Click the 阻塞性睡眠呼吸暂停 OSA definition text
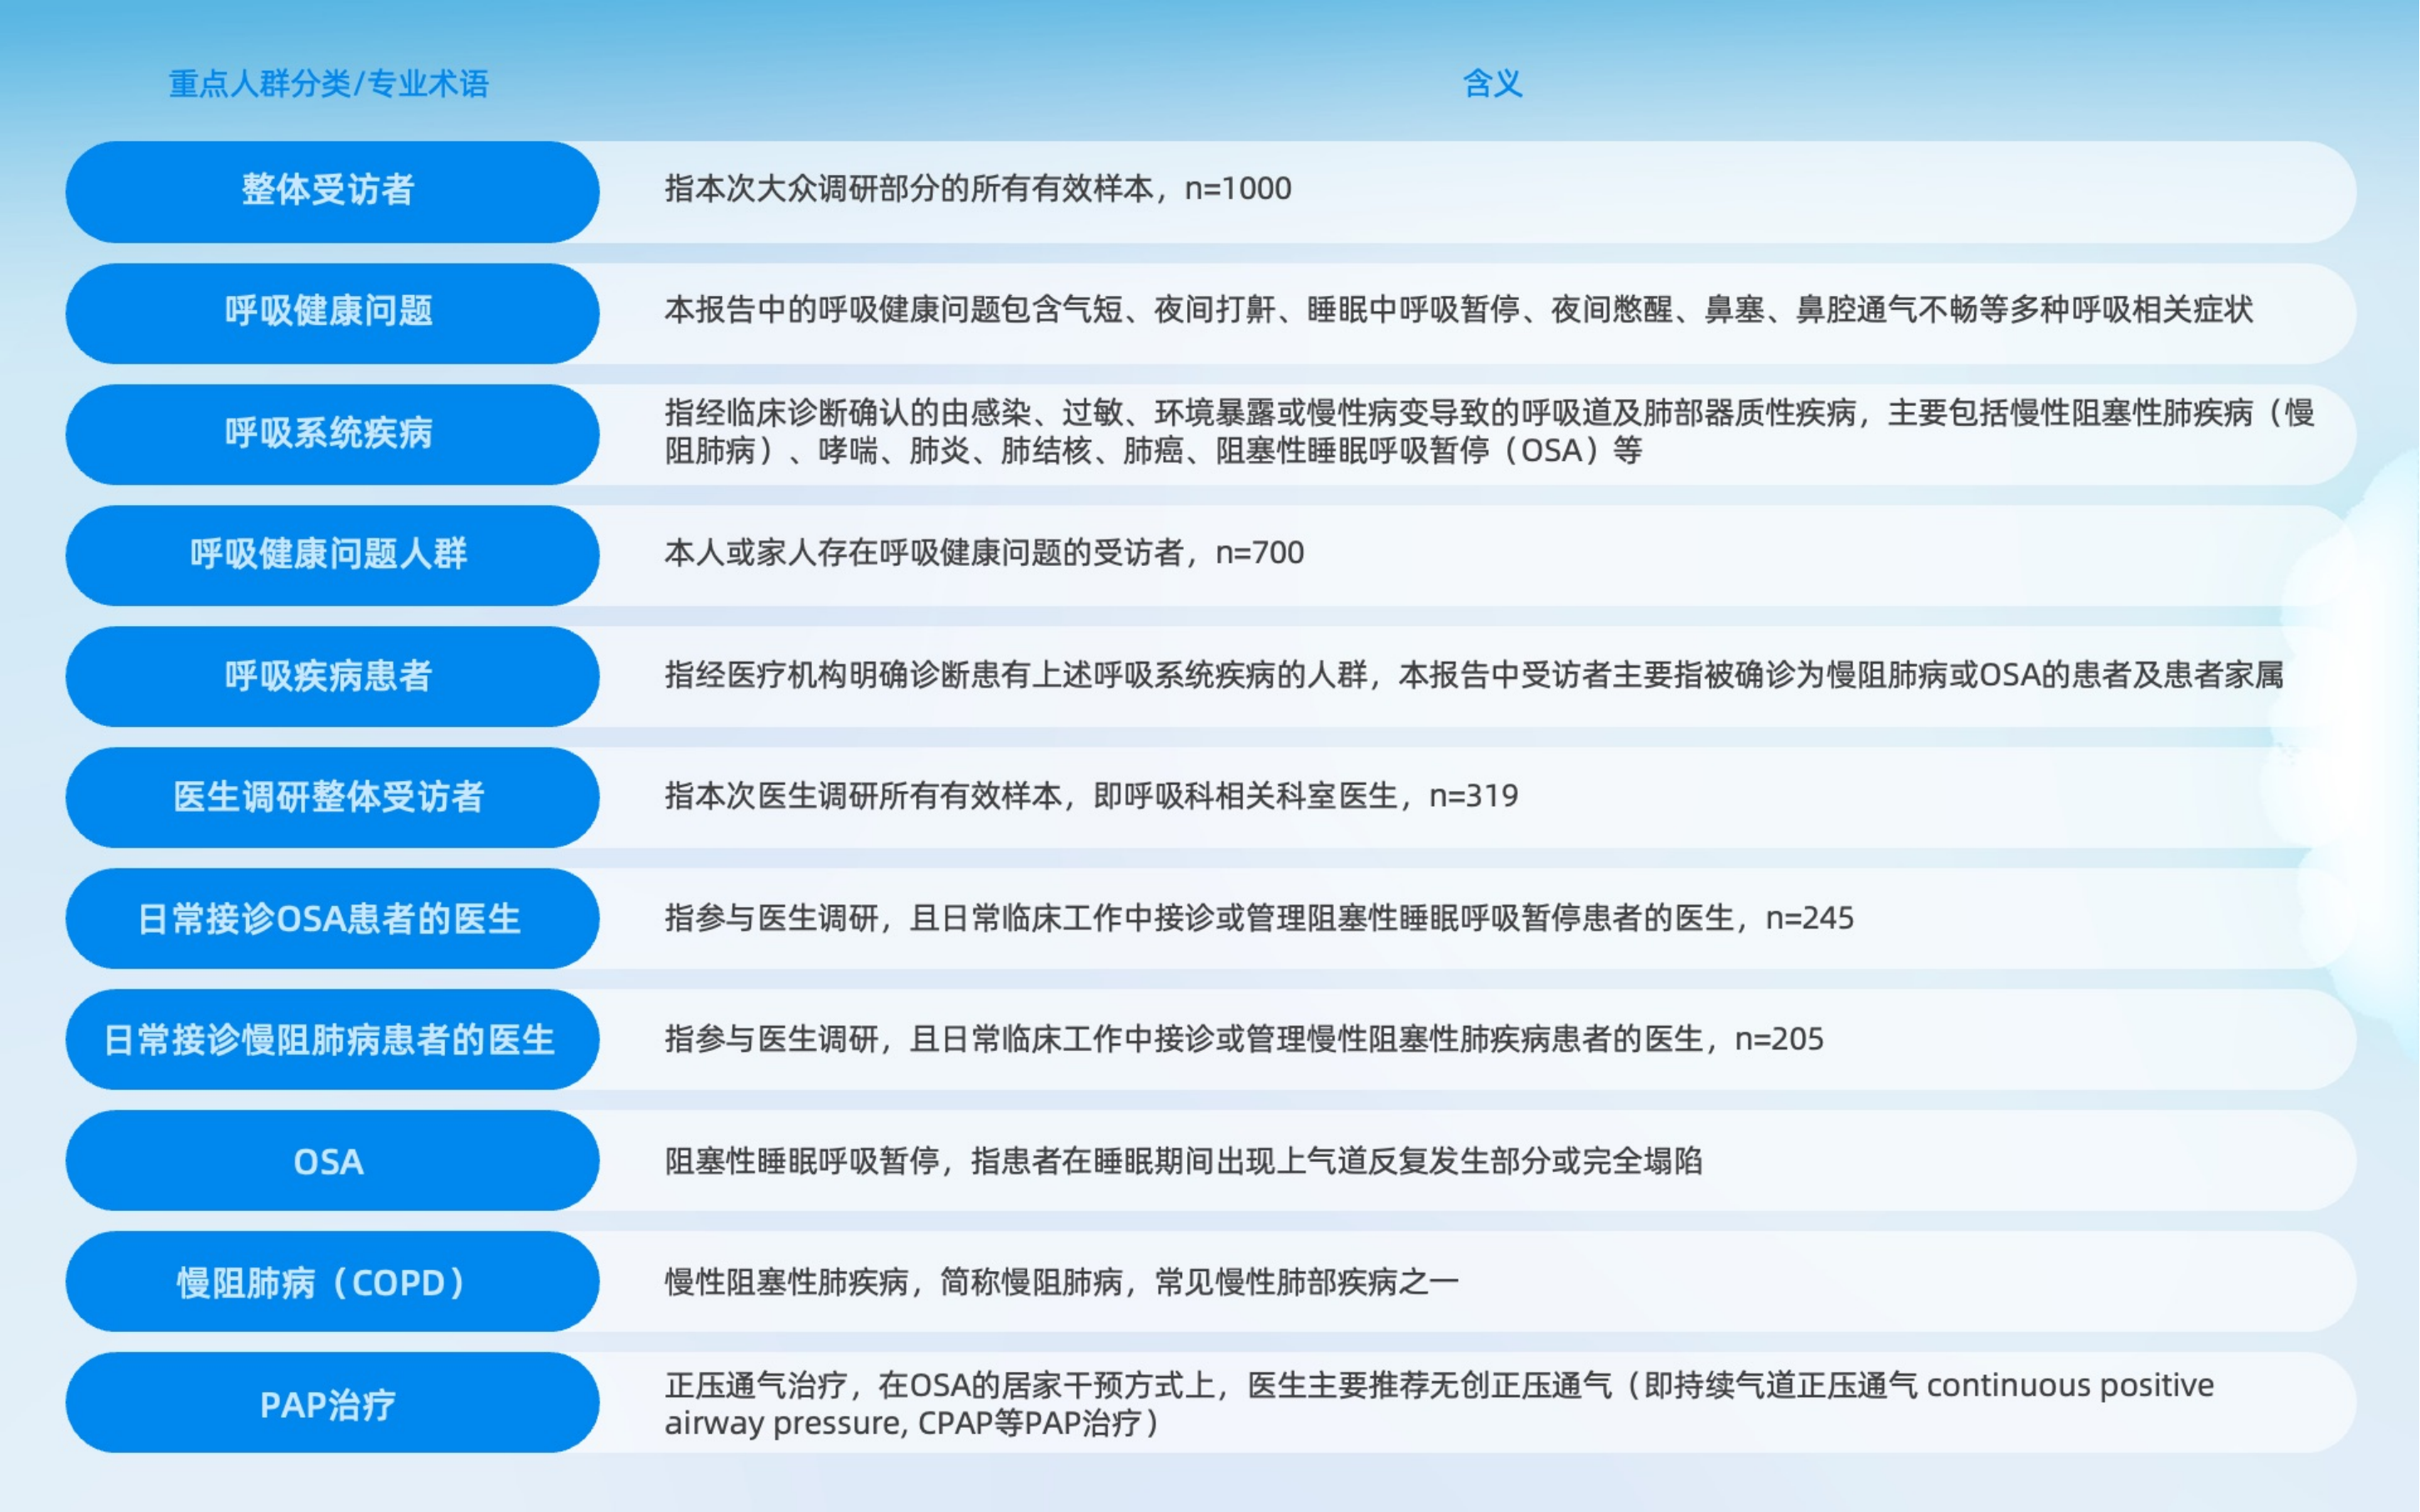Viewport: 2420px width, 1512px height. [x=1183, y=1161]
